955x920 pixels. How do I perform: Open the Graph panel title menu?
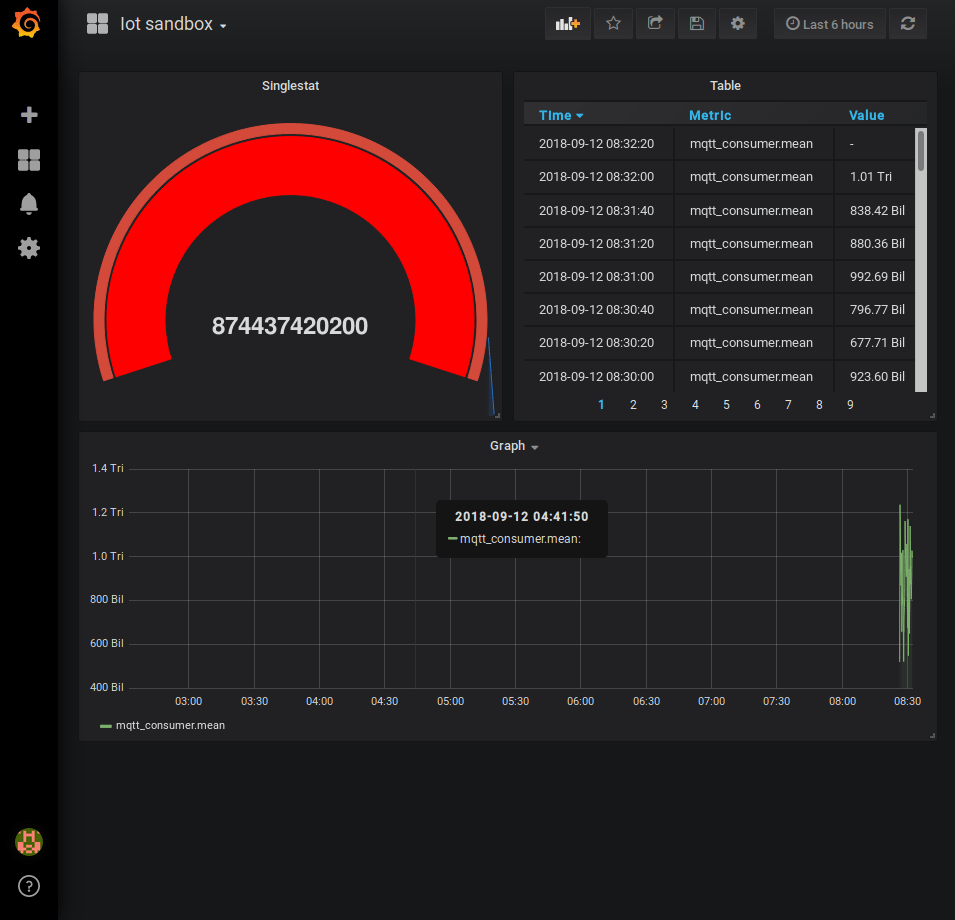[513, 446]
